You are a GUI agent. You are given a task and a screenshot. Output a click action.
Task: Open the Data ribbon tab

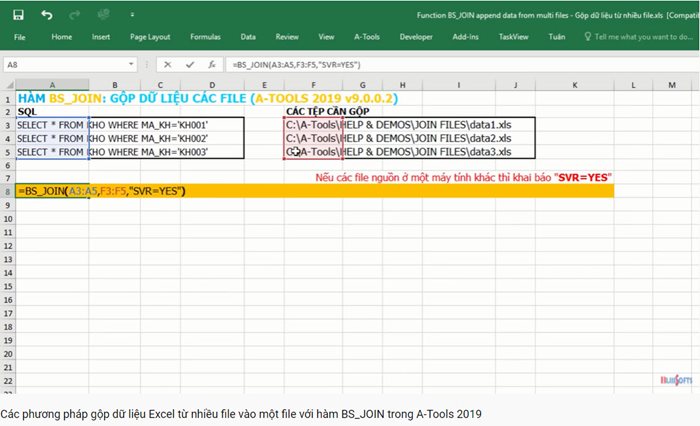tap(248, 37)
